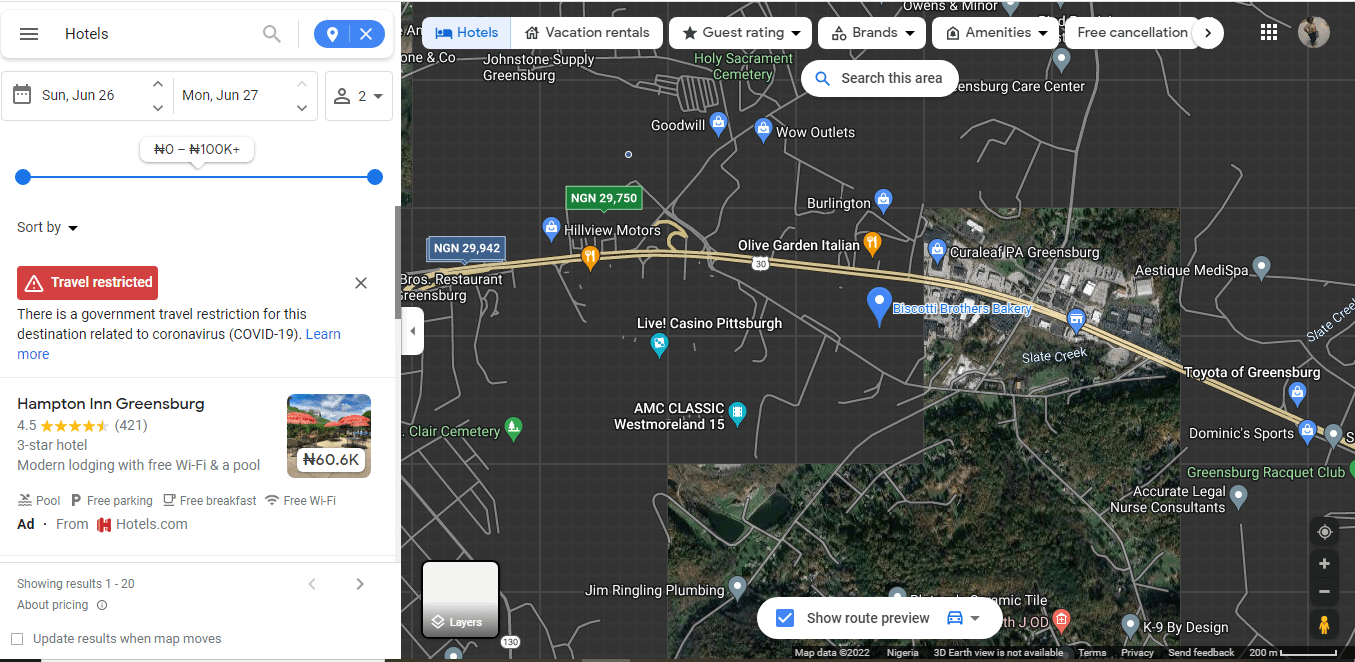Image resolution: width=1355 pixels, height=662 pixels.
Task: Show more filters with right arrow
Action: [x=1208, y=33]
